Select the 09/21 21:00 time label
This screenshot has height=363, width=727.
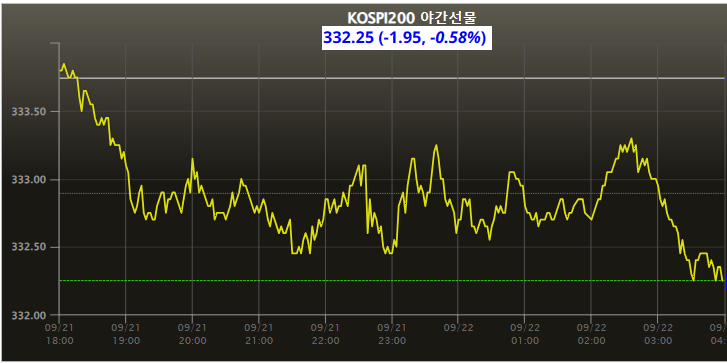[259, 334]
